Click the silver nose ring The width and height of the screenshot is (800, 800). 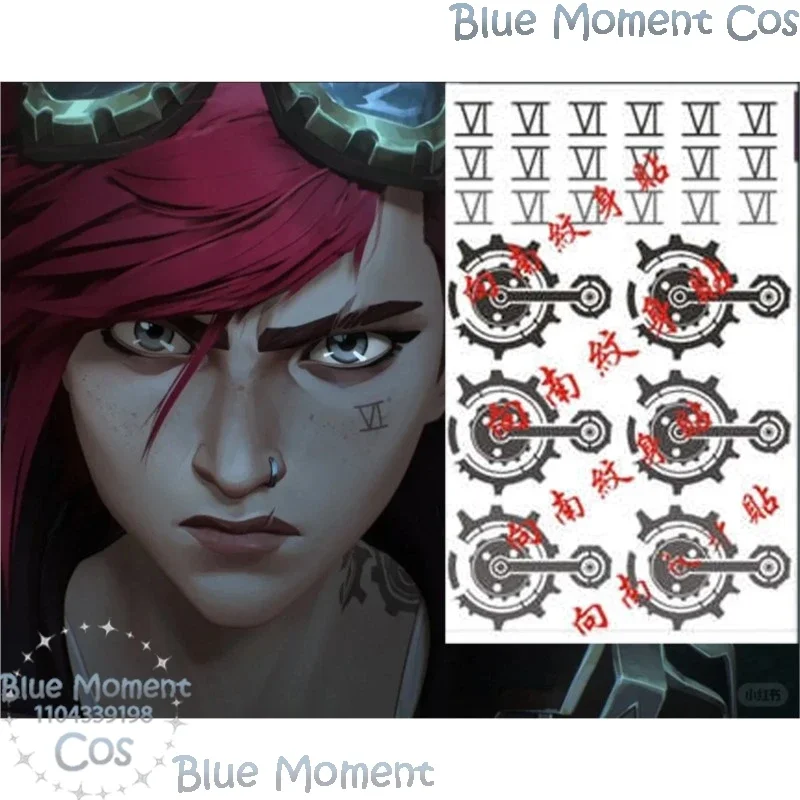click(274, 470)
